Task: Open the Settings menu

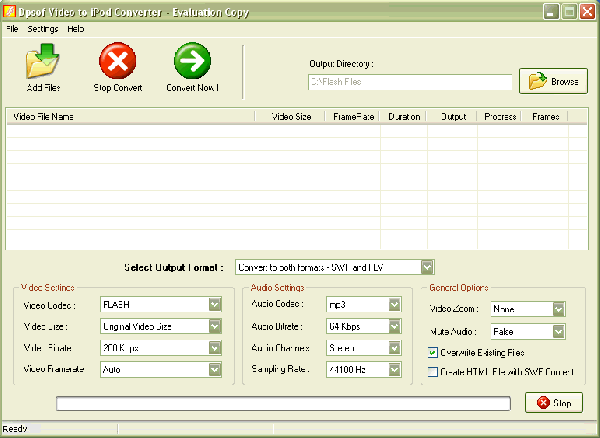Action: 42,29
